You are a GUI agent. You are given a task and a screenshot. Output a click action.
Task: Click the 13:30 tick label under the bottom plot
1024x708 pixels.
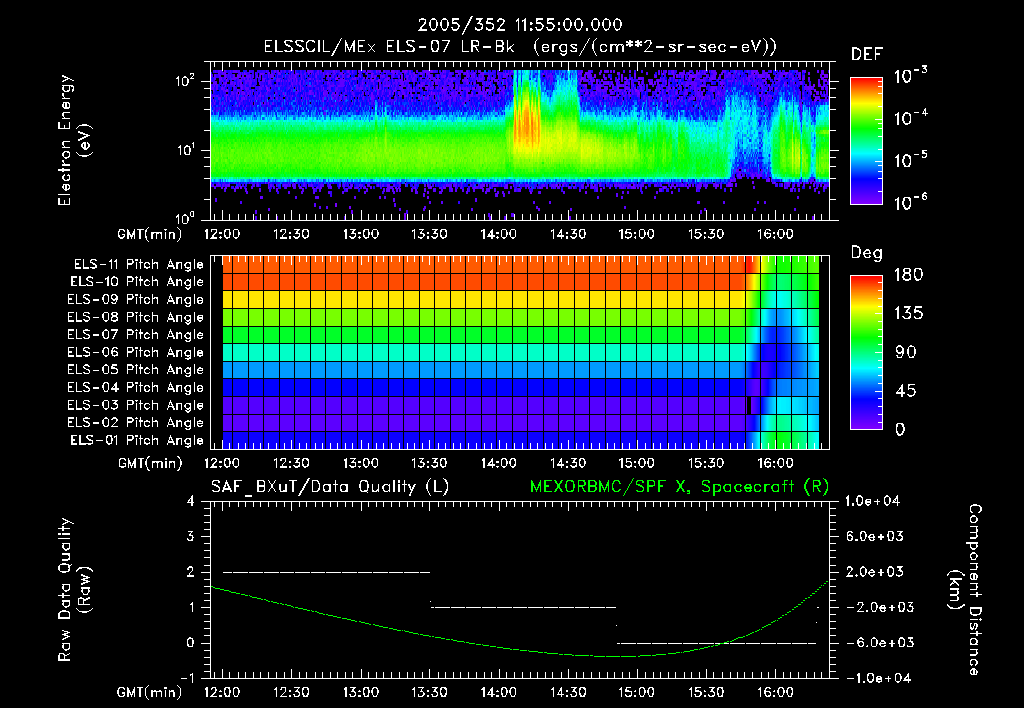[x=429, y=692]
